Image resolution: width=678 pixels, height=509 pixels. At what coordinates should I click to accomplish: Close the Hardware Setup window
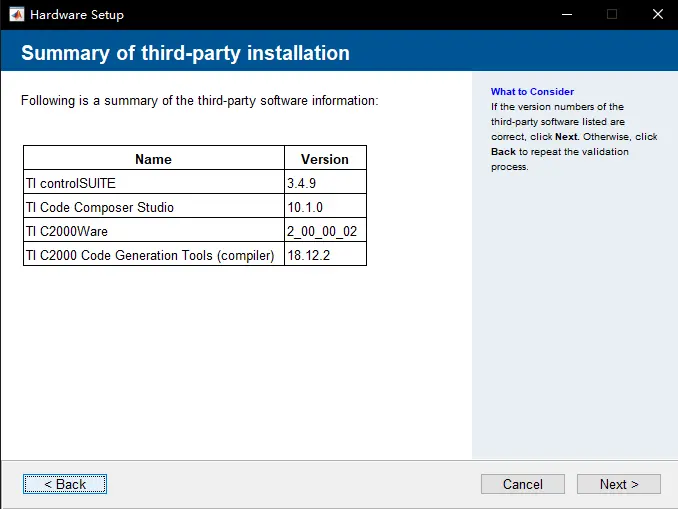click(658, 14)
